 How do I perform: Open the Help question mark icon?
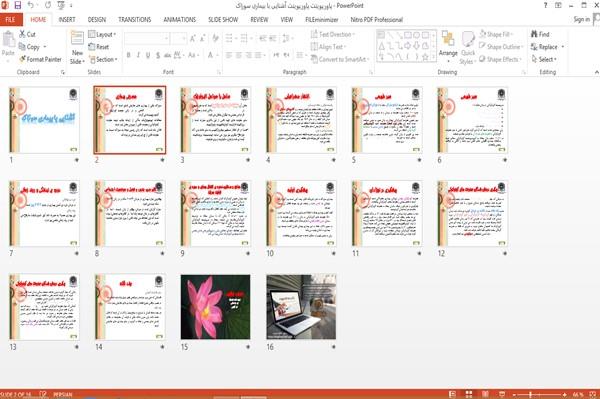pyautogui.click(x=545, y=5)
